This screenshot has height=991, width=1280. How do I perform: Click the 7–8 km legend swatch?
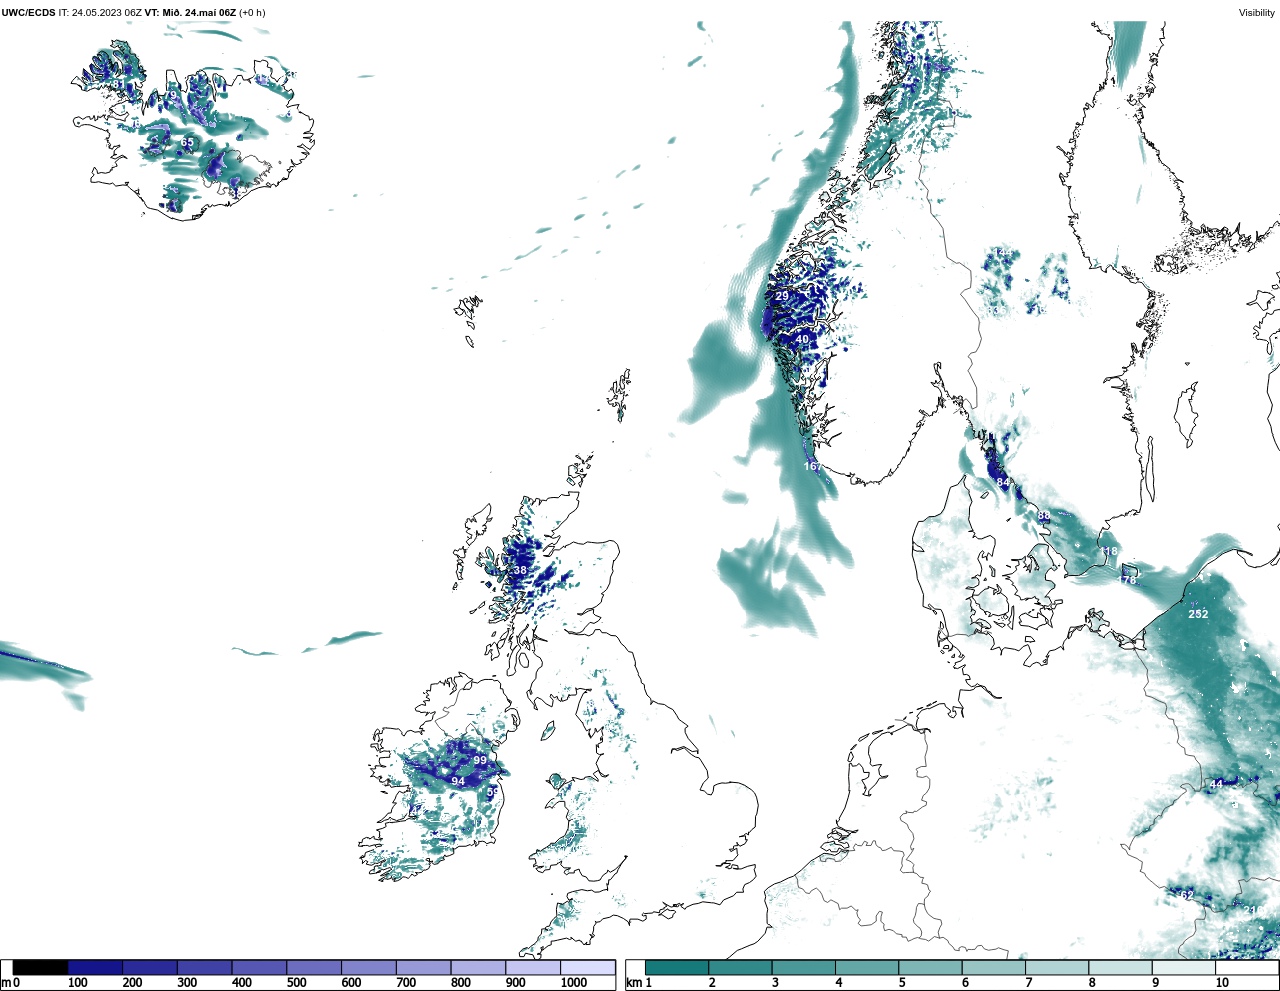[x=1057, y=967]
